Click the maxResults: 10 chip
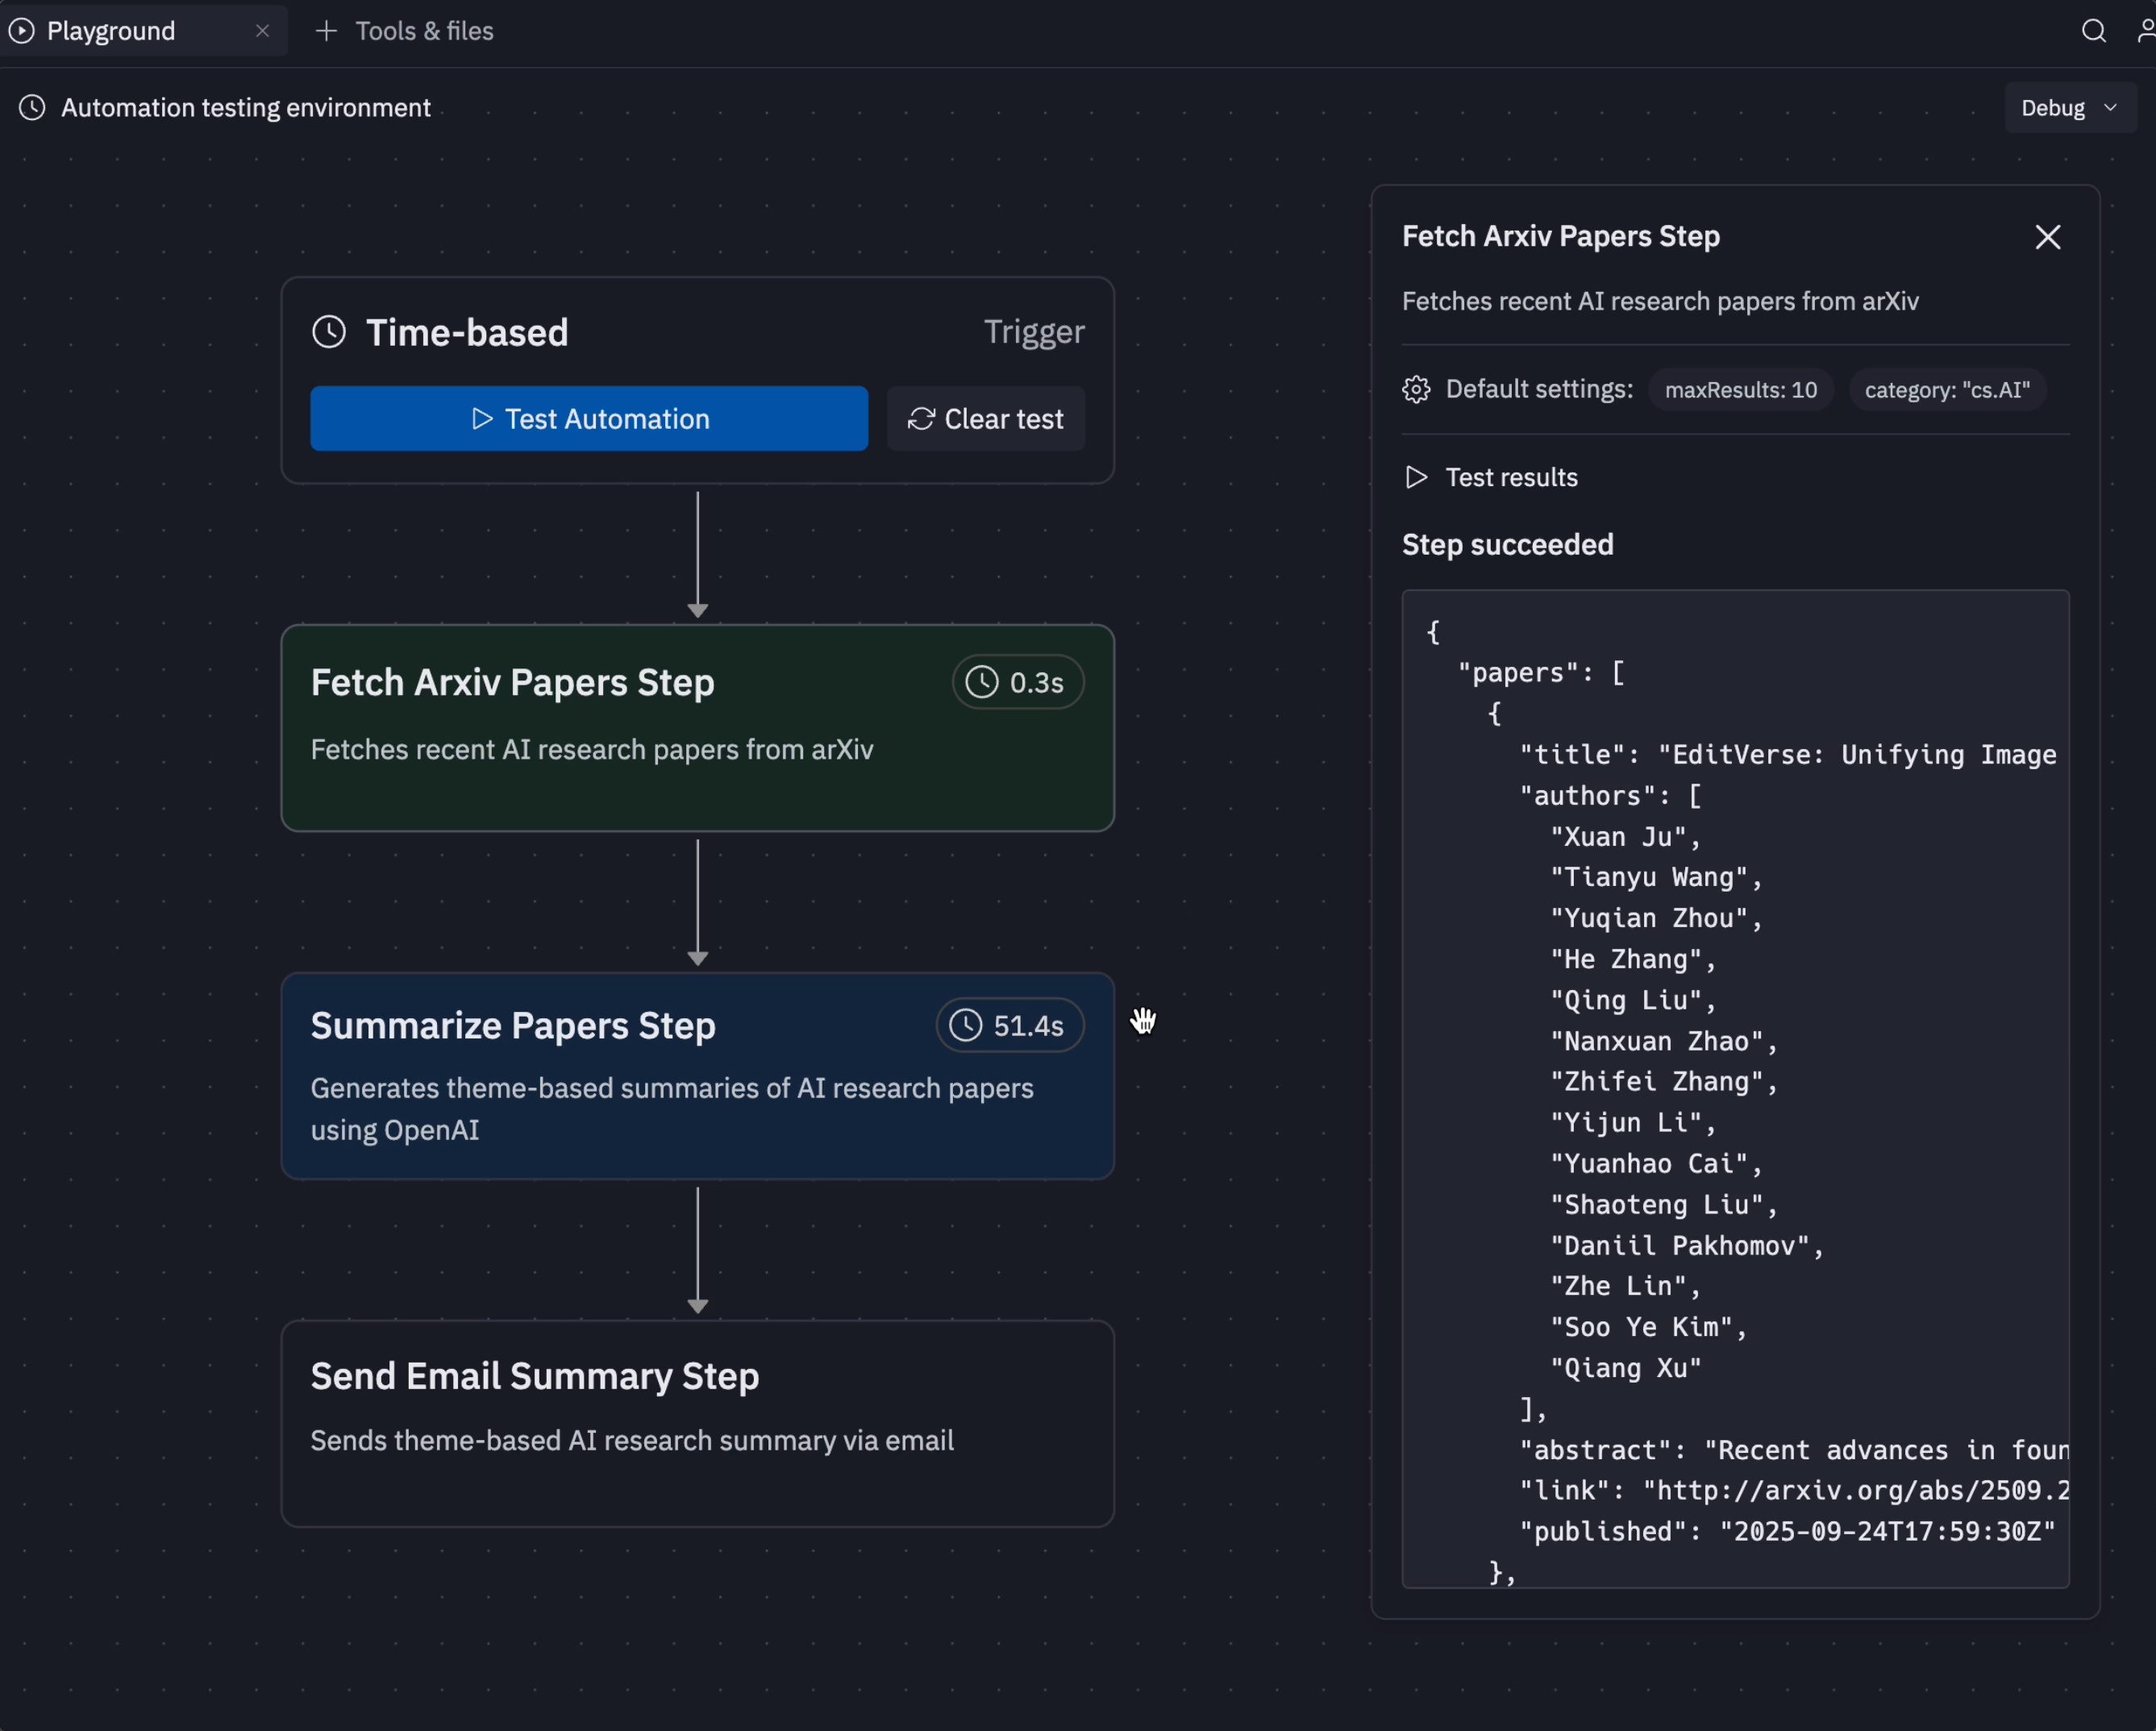 (1740, 390)
